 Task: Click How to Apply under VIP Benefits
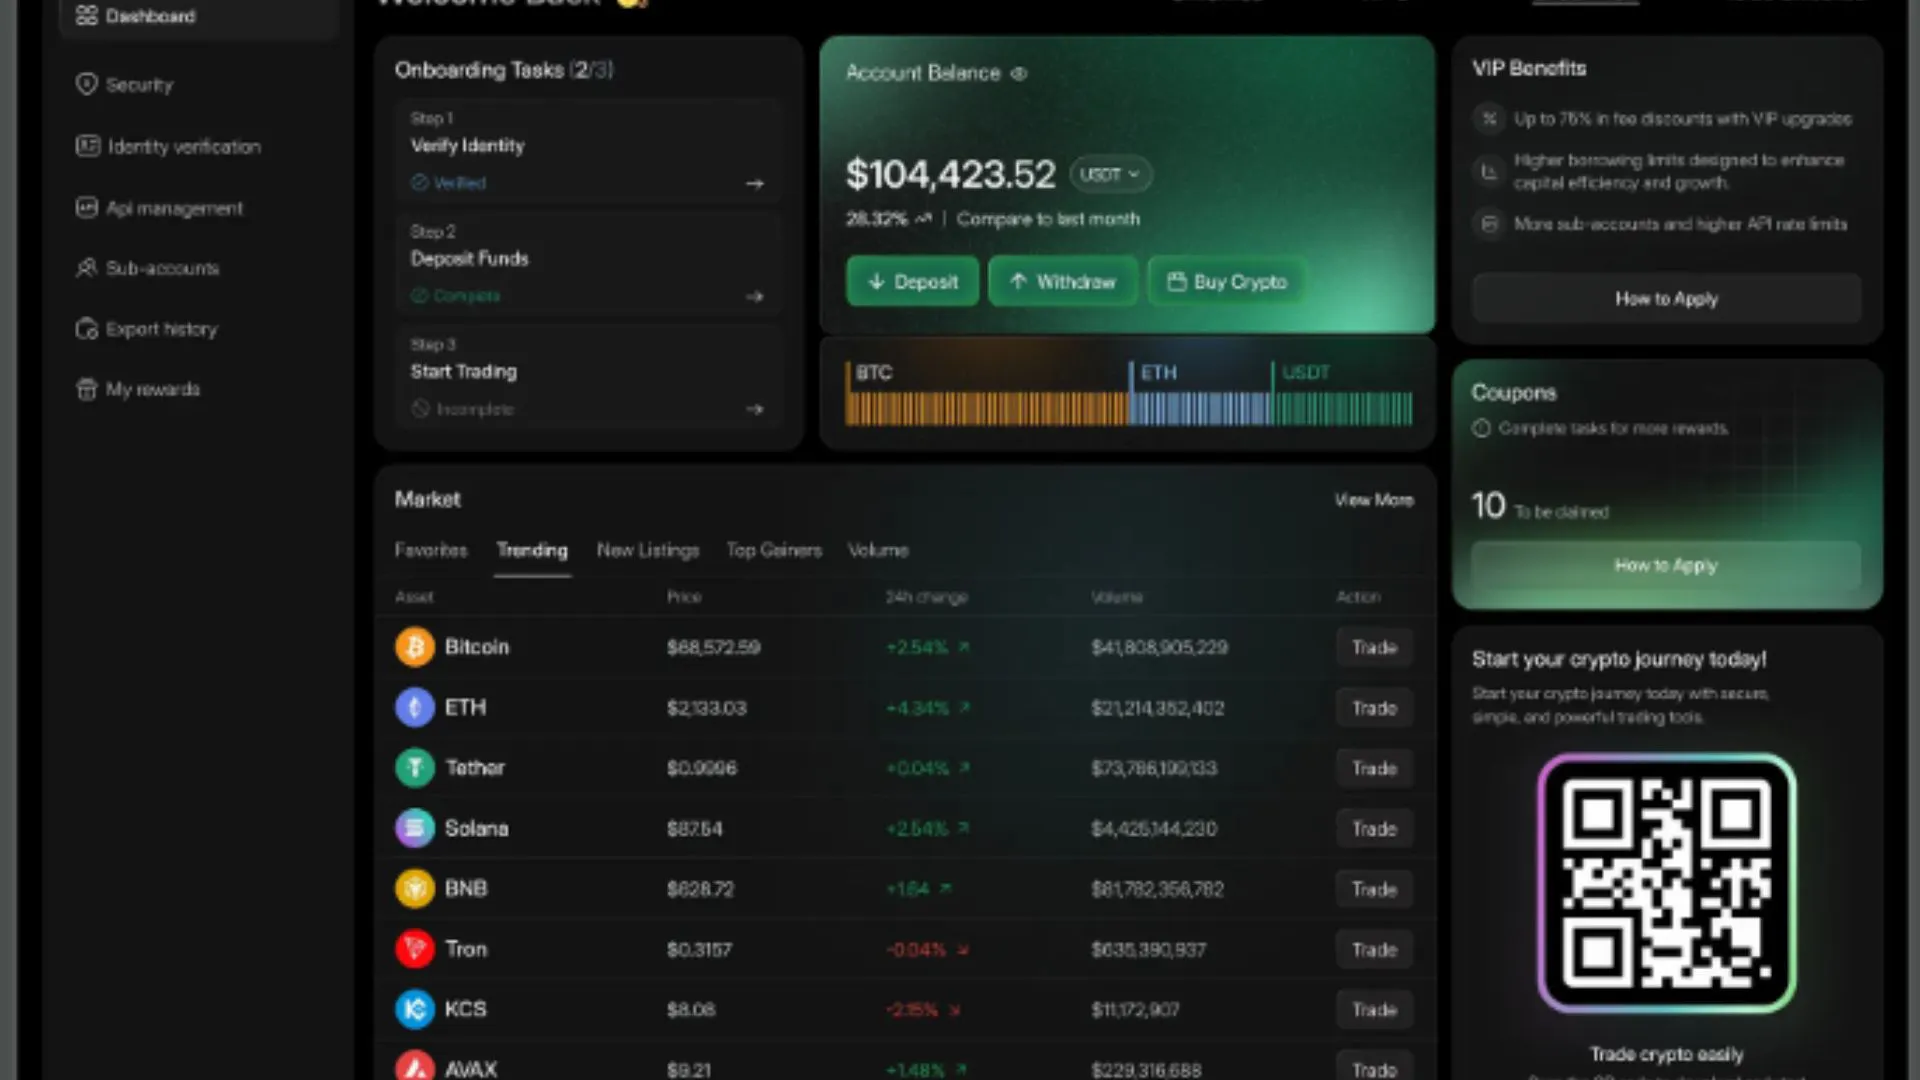pos(1666,298)
